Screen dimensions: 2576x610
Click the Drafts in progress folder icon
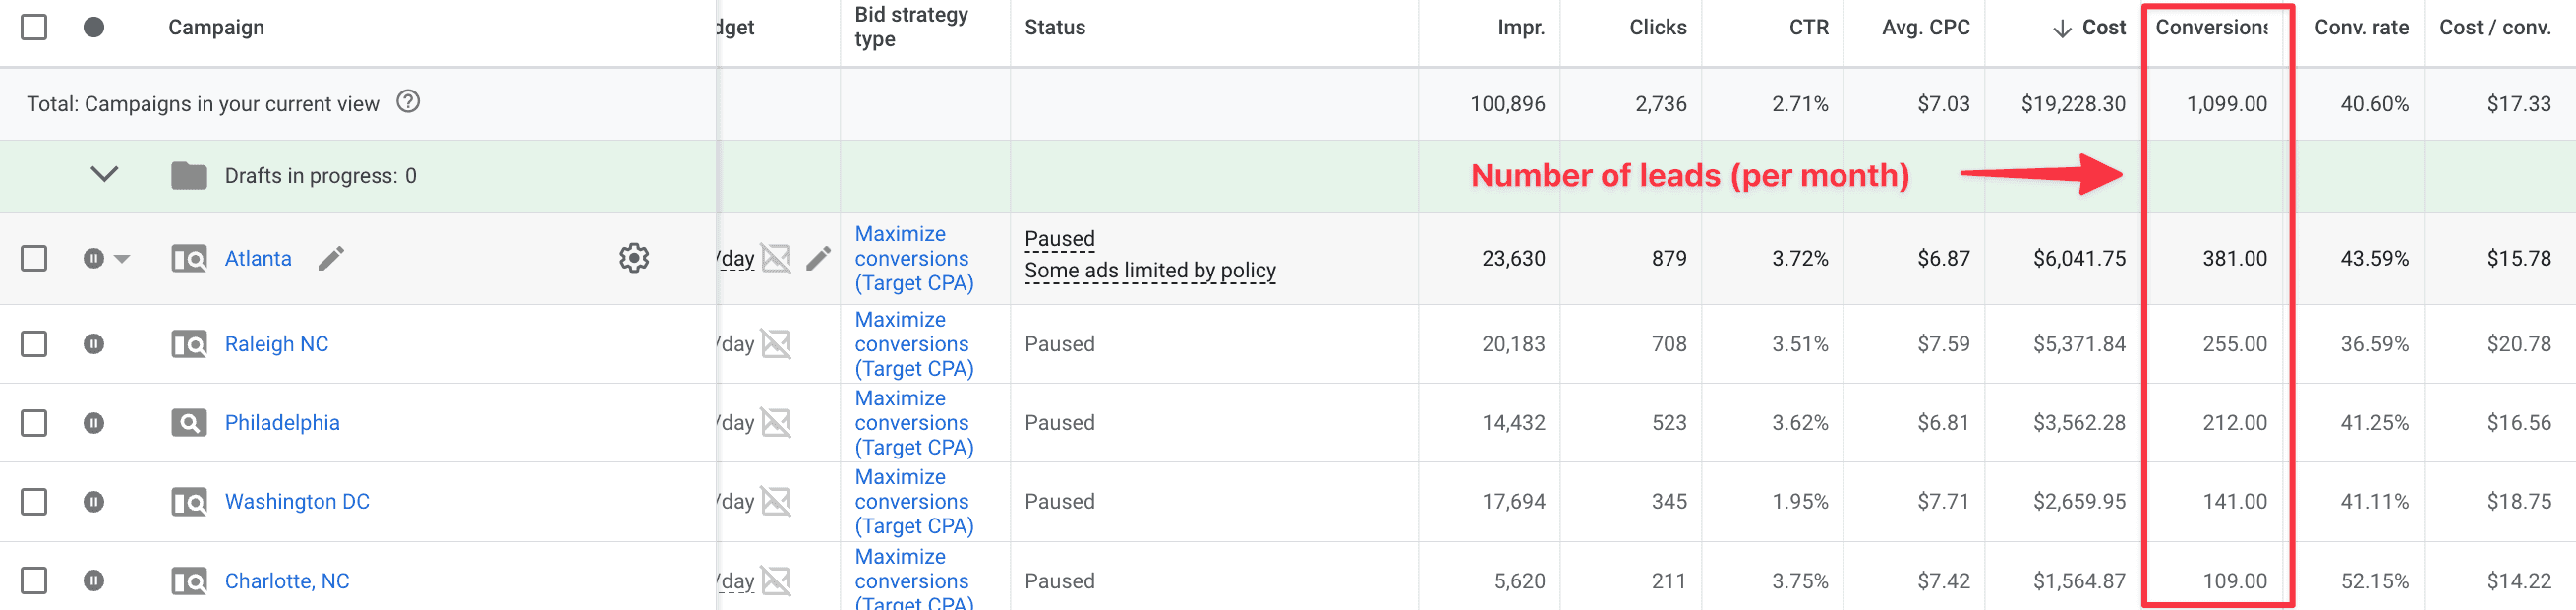[x=189, y=176]
